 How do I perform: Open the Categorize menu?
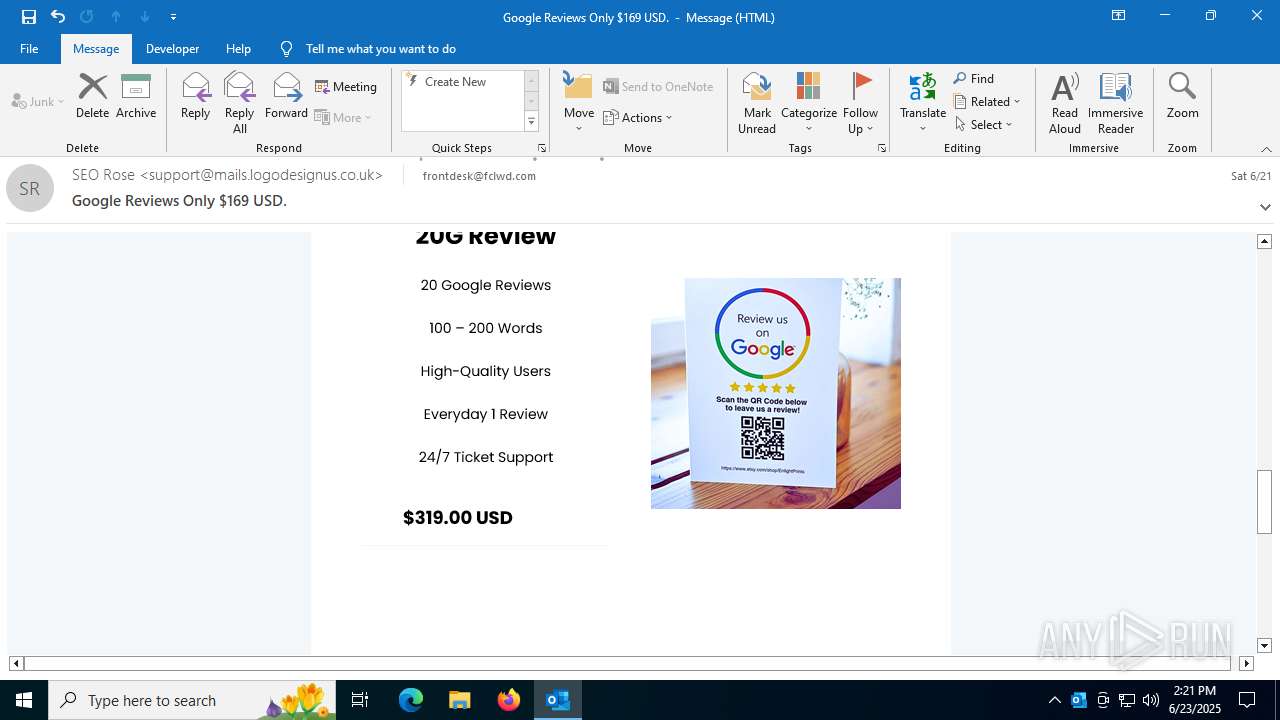(x=809, y=103)
